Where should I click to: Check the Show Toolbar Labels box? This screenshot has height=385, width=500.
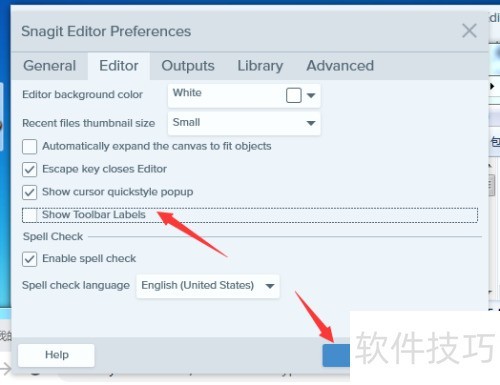(29, 215)
